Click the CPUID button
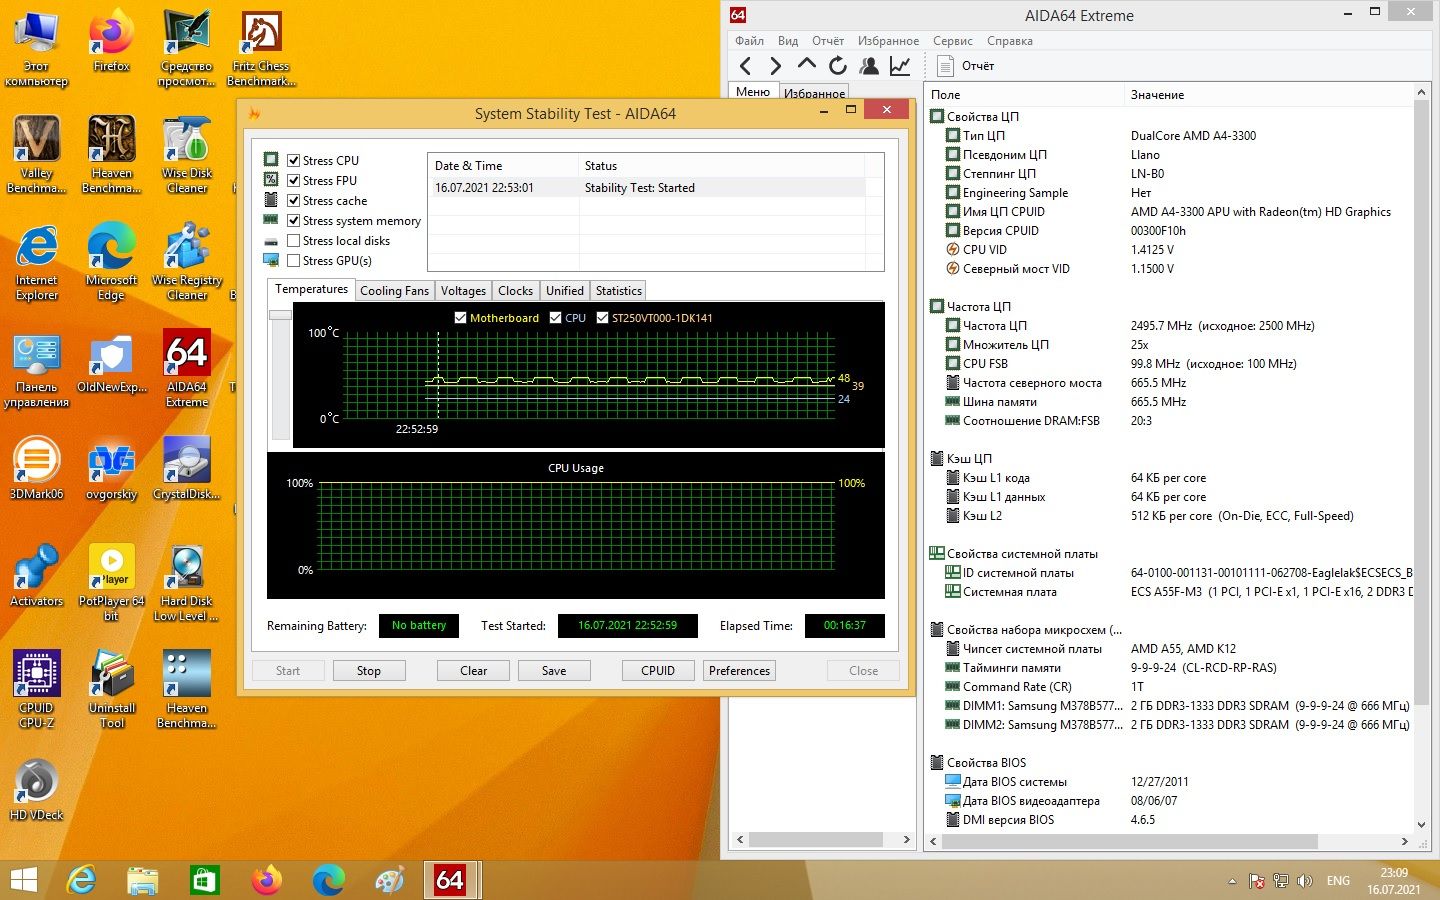 coord(658,671)
